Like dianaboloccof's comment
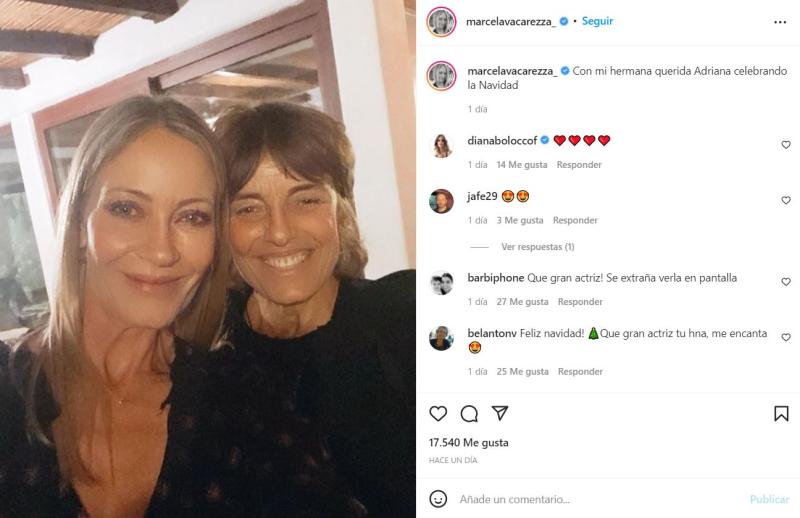 (785, 145)
